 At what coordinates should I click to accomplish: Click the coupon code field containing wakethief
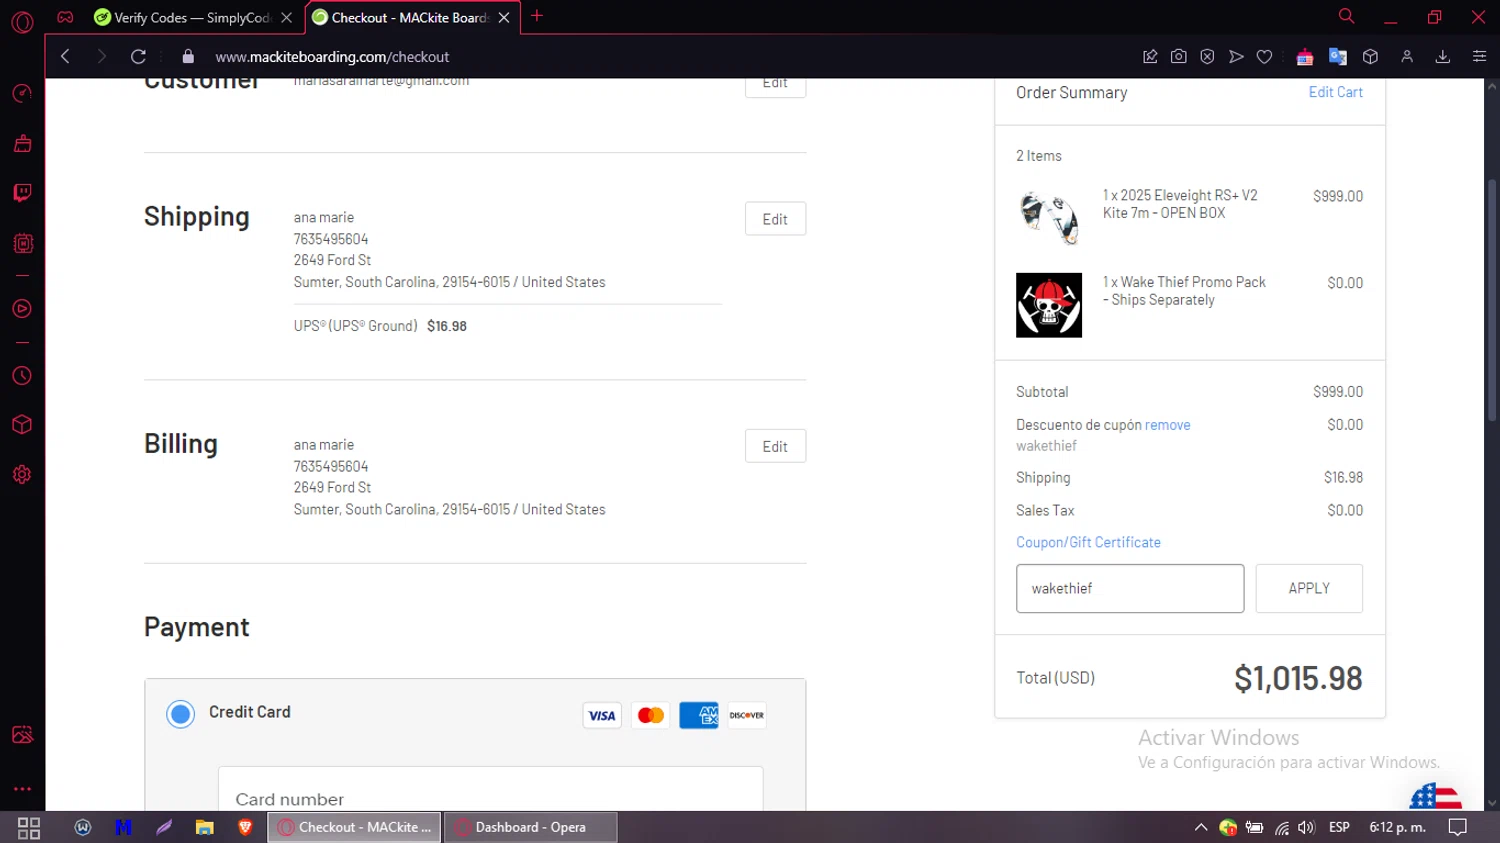click(x=1130, y=588)
